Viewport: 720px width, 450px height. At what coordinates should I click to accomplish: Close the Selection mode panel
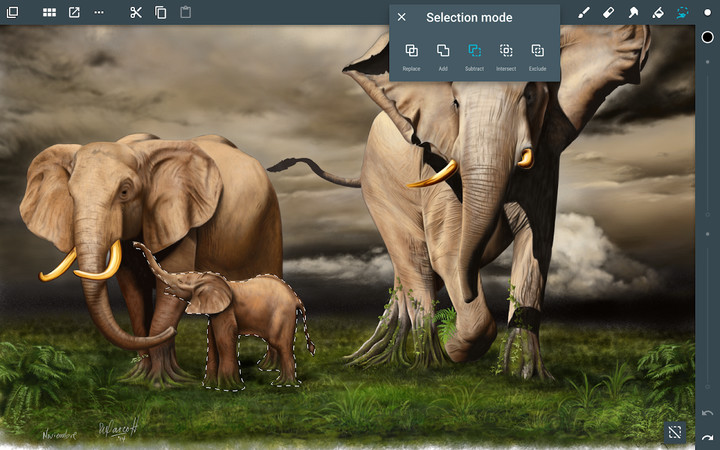[402, 17]
